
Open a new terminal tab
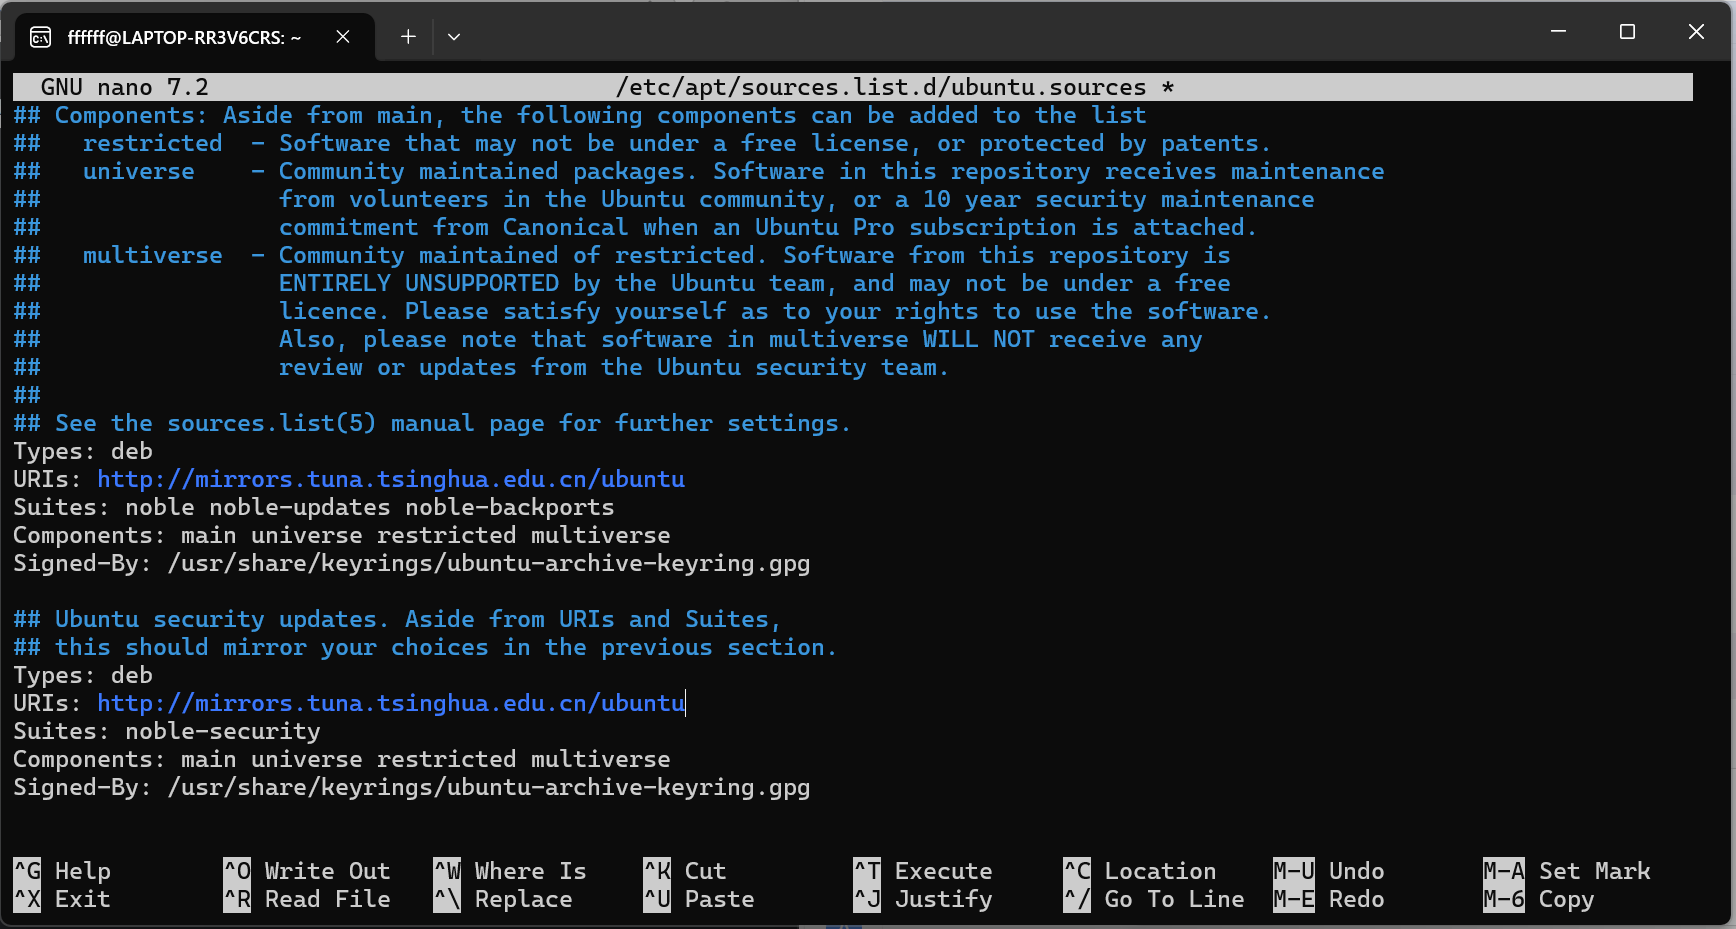(x=408, y=37)
